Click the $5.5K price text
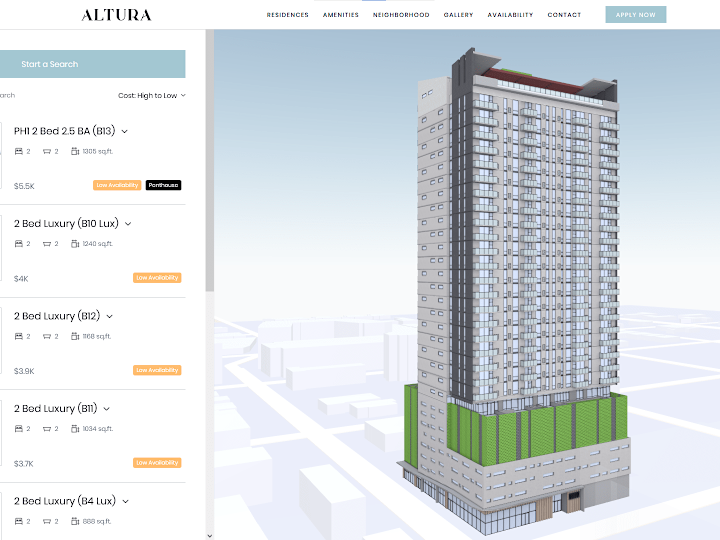 click(x=24, y=186)
